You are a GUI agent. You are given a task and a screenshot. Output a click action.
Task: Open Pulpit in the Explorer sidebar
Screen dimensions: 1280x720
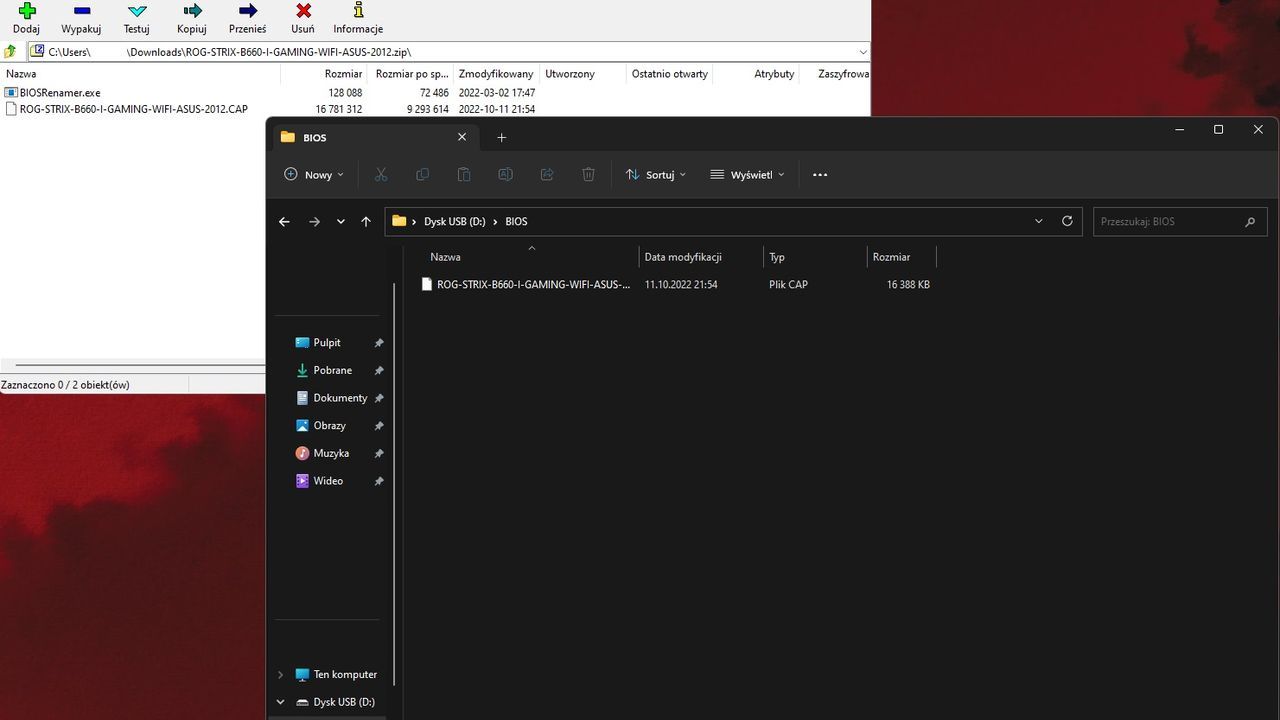click(327, 343)
